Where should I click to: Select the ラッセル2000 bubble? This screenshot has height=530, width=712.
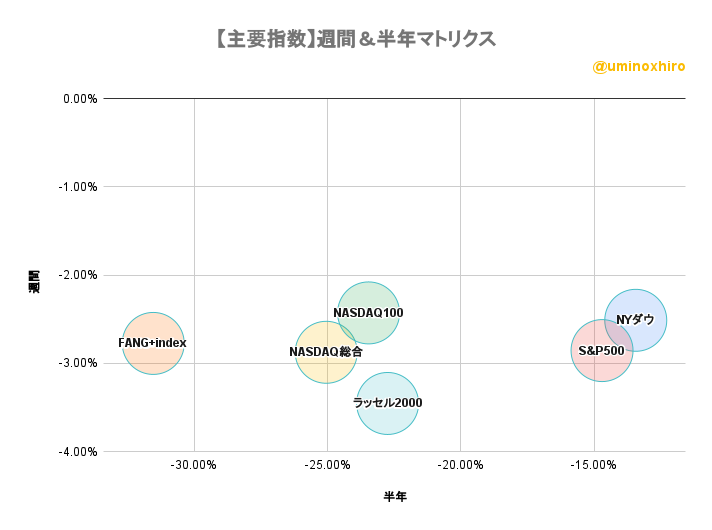387,403
